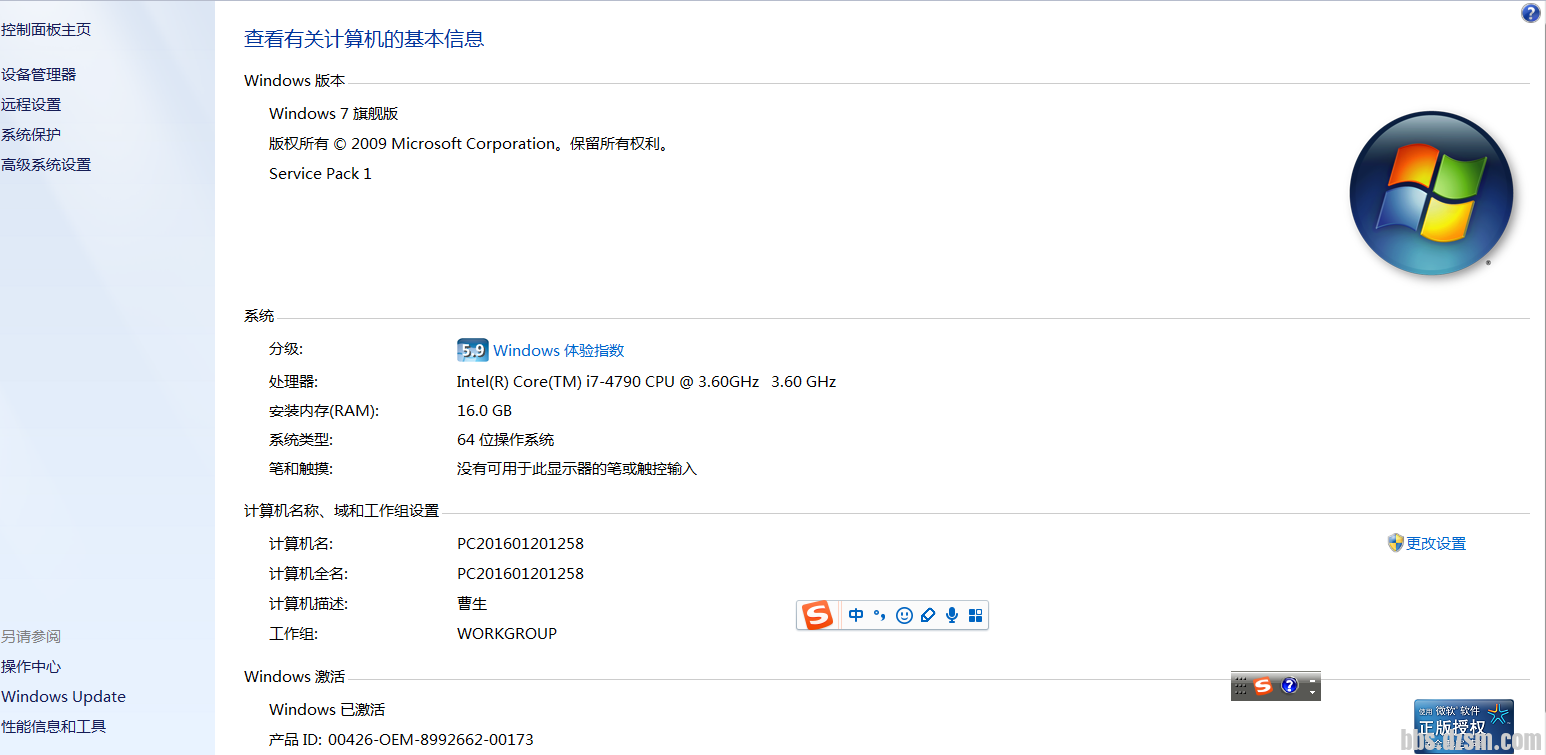Open the language bar options dropdown arrow
The width and height of the screenshot is (1546, 755).
pos(1313,692)
